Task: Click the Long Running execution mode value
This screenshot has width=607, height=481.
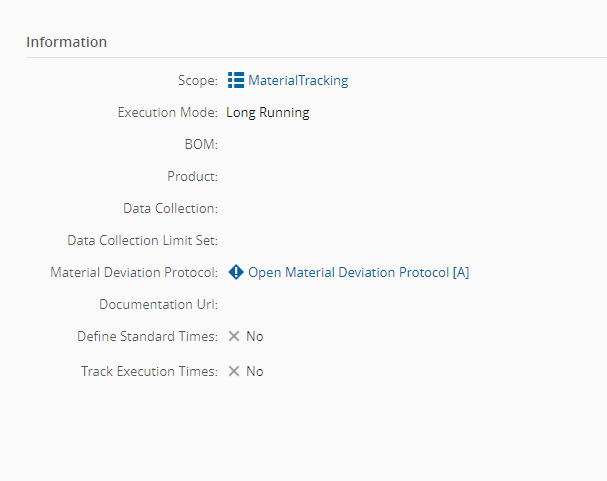Action: 268,112
